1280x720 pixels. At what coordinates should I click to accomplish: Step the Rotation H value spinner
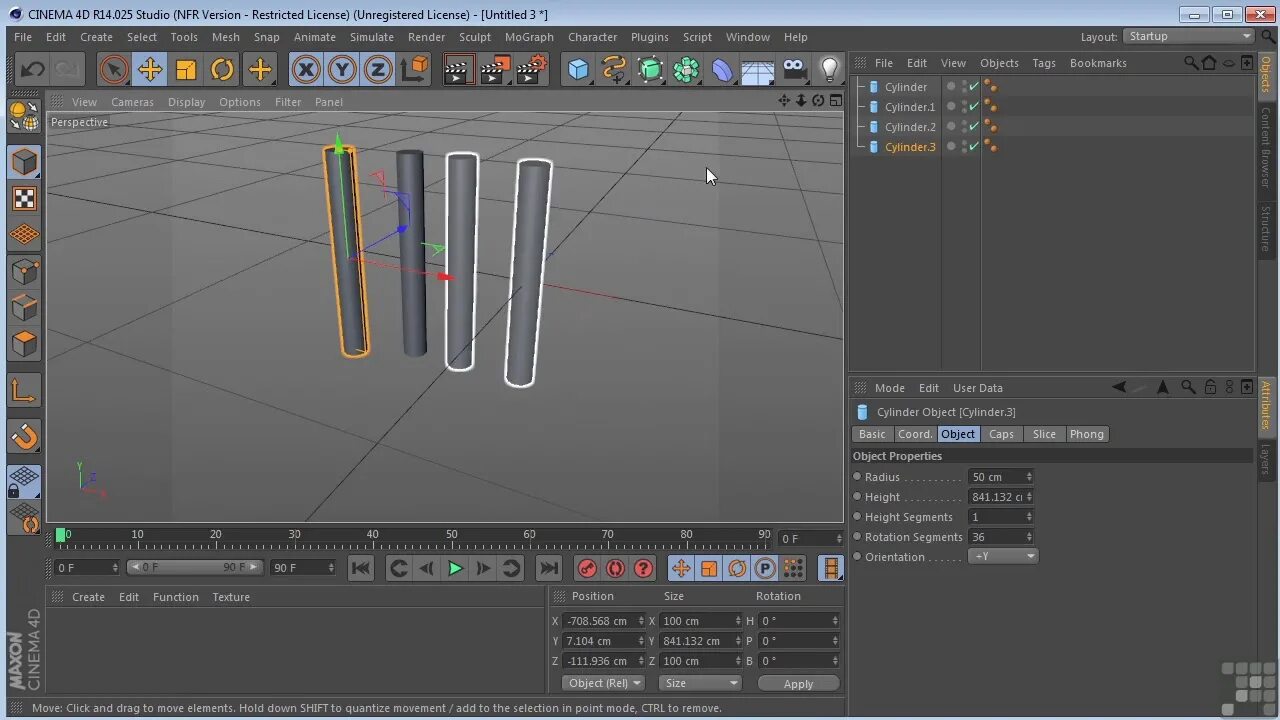tap(835, 621)
